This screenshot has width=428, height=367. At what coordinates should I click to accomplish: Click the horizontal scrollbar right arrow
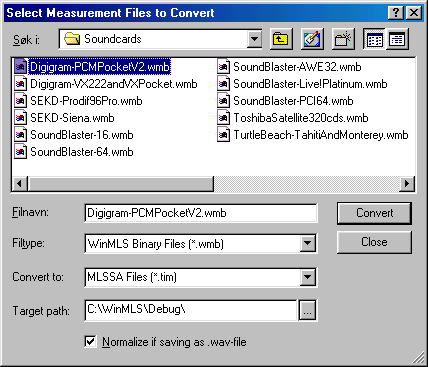point(407,183)
